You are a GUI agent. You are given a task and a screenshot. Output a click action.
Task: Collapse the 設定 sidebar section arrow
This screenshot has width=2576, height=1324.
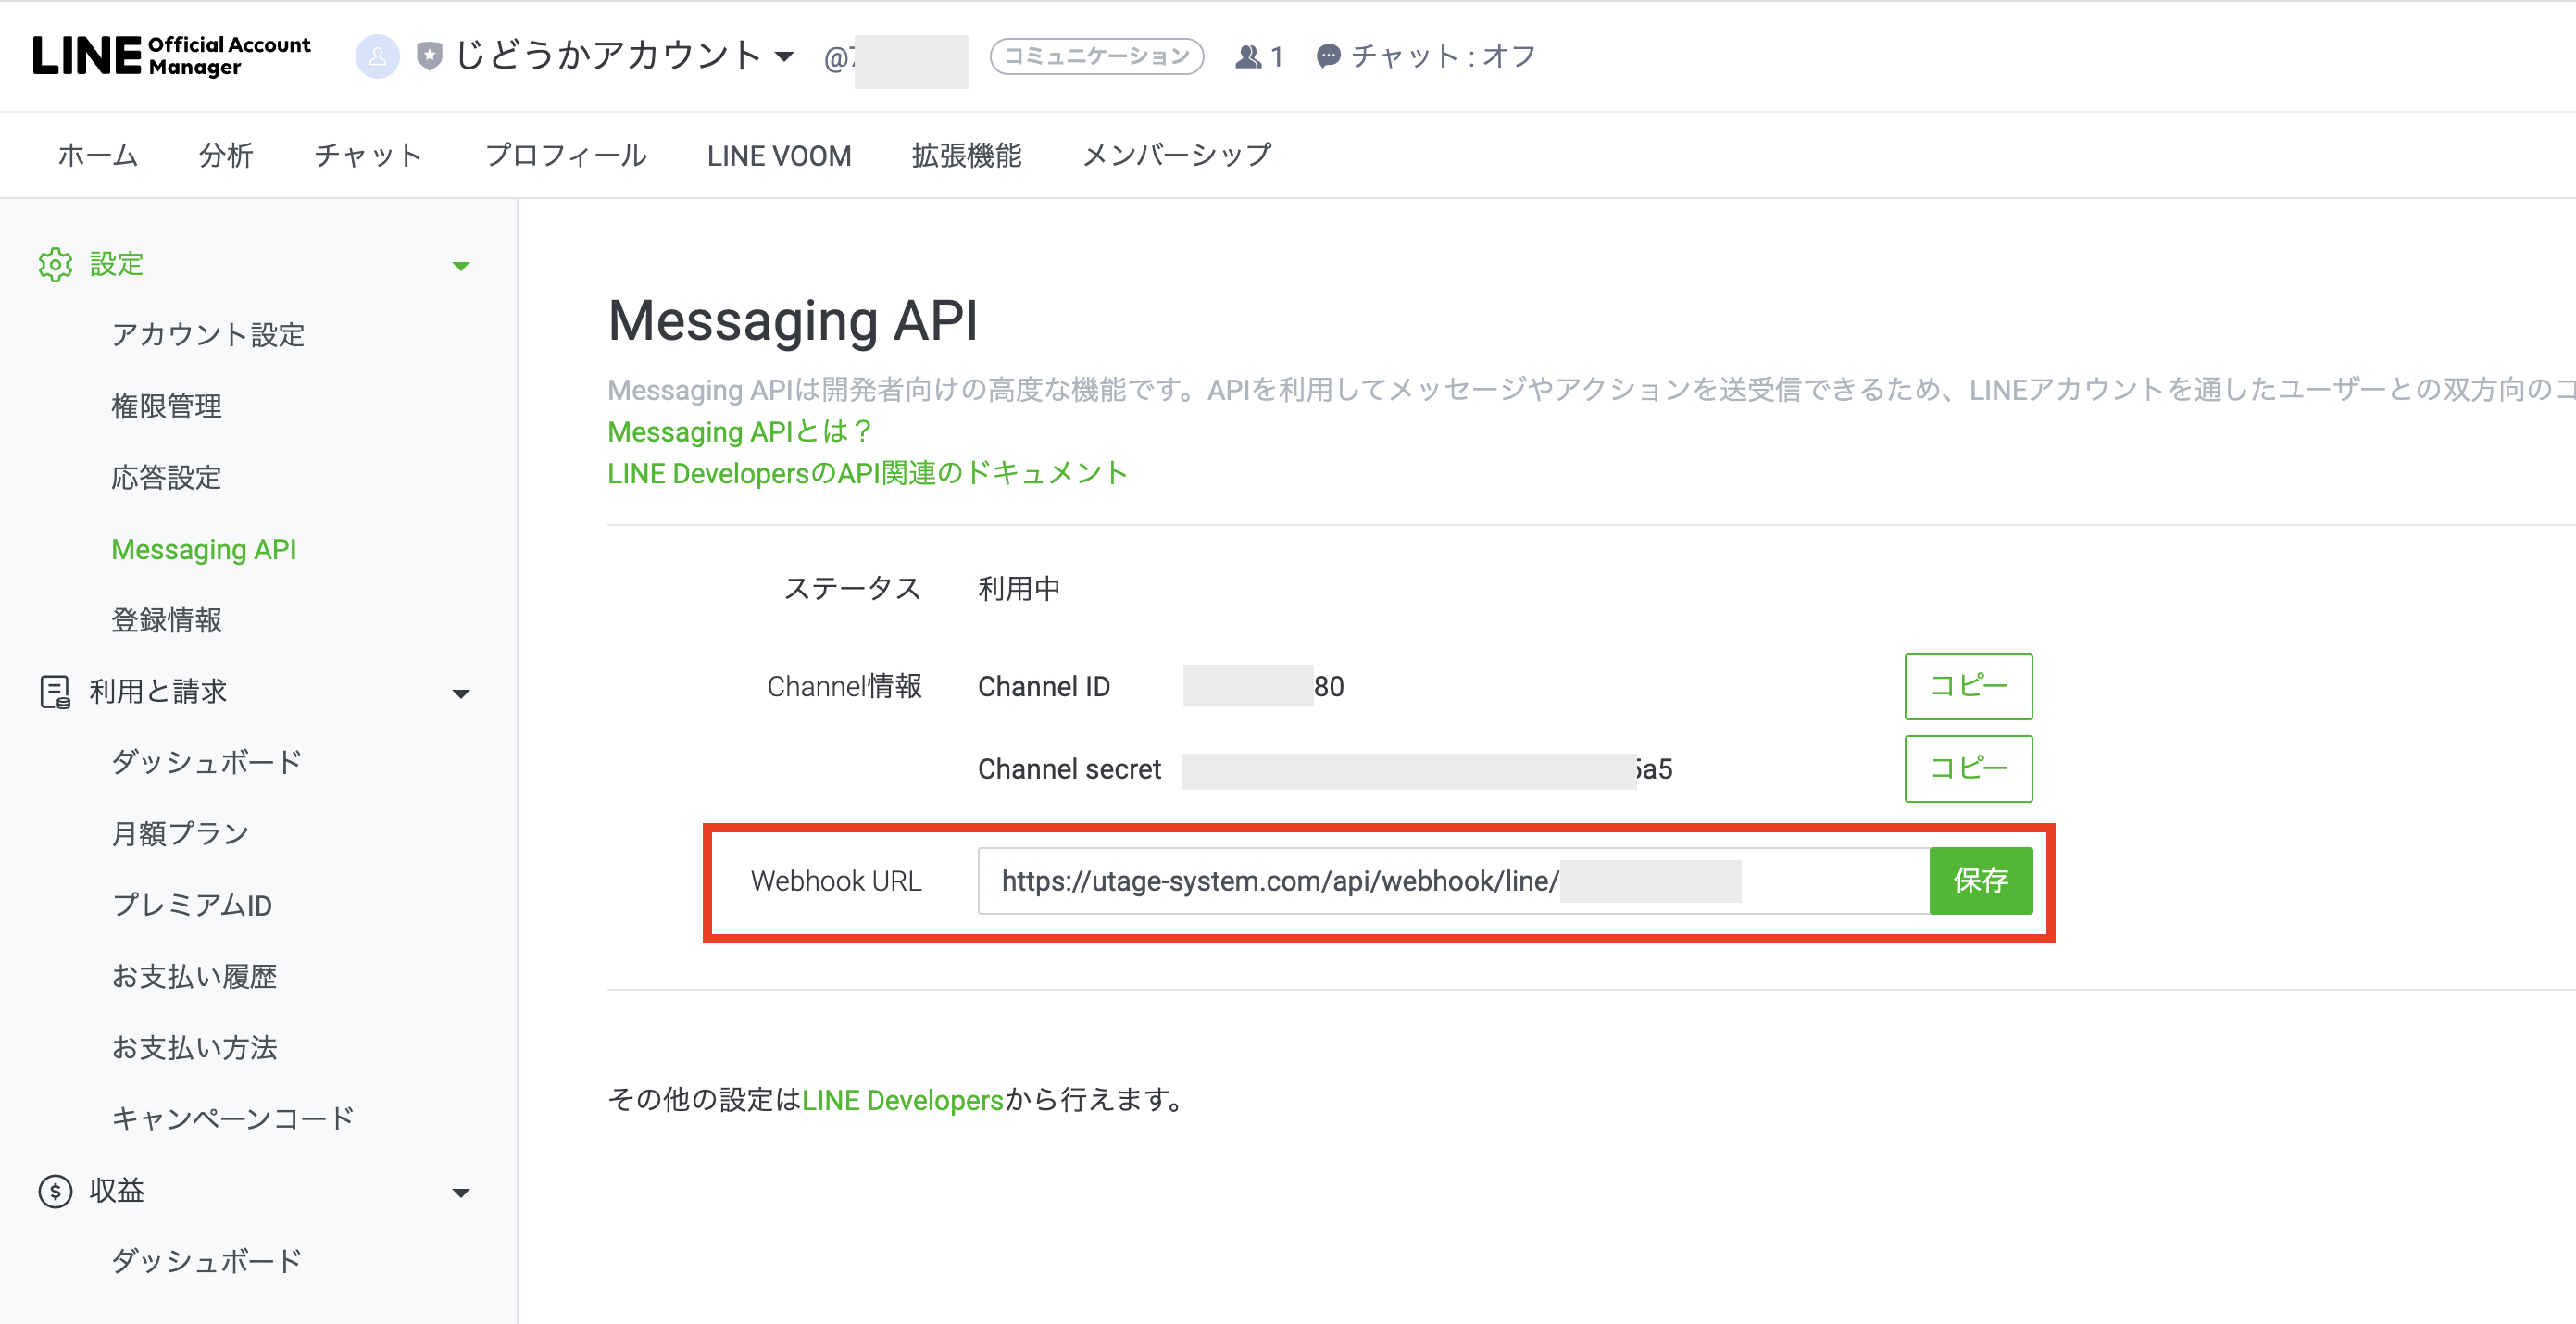click(460, 266)
